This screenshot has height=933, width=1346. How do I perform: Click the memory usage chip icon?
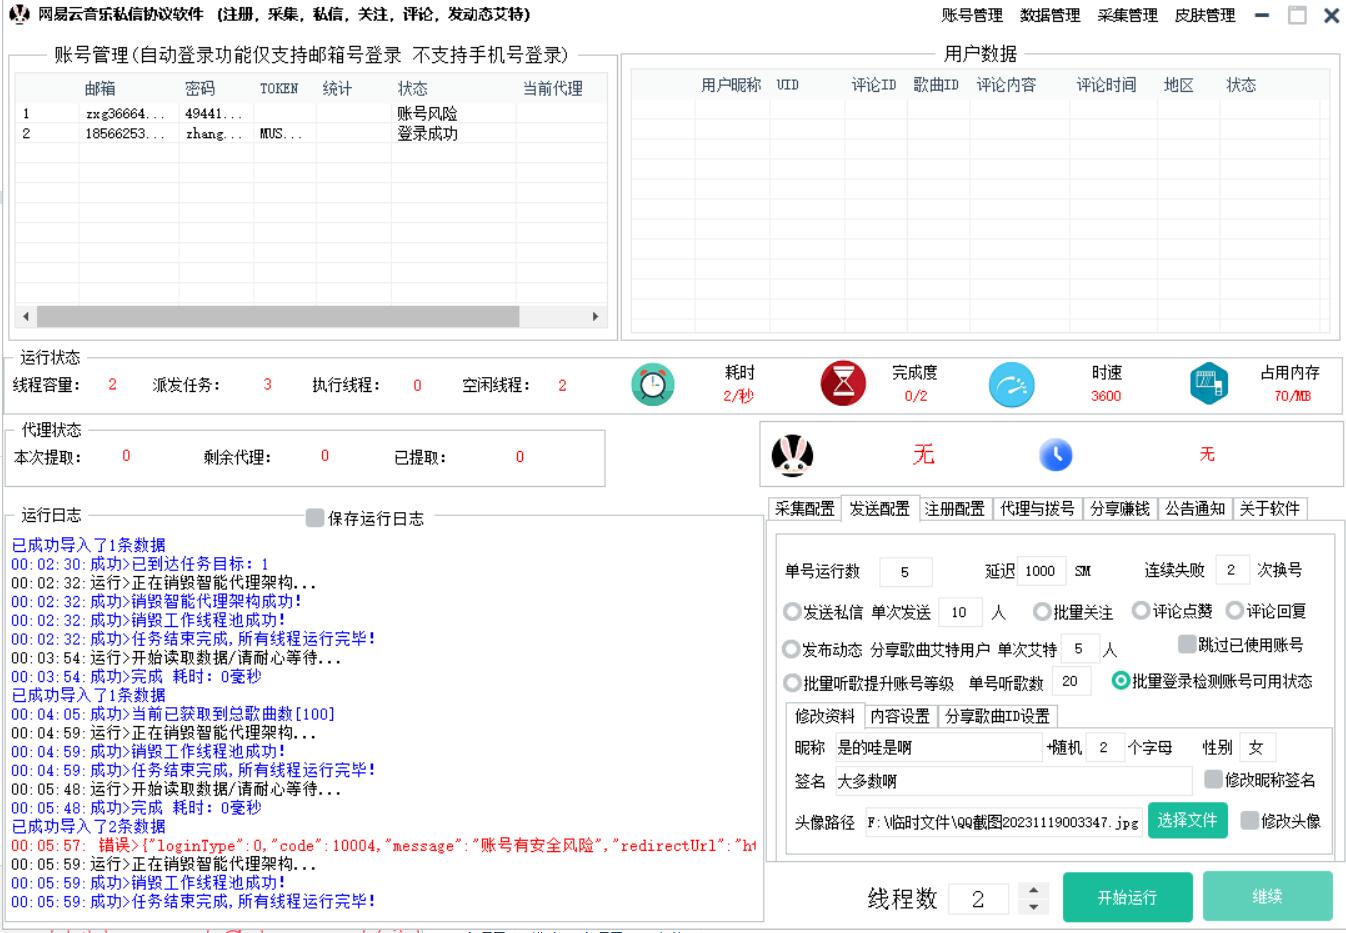click(x=1209, y=384)
